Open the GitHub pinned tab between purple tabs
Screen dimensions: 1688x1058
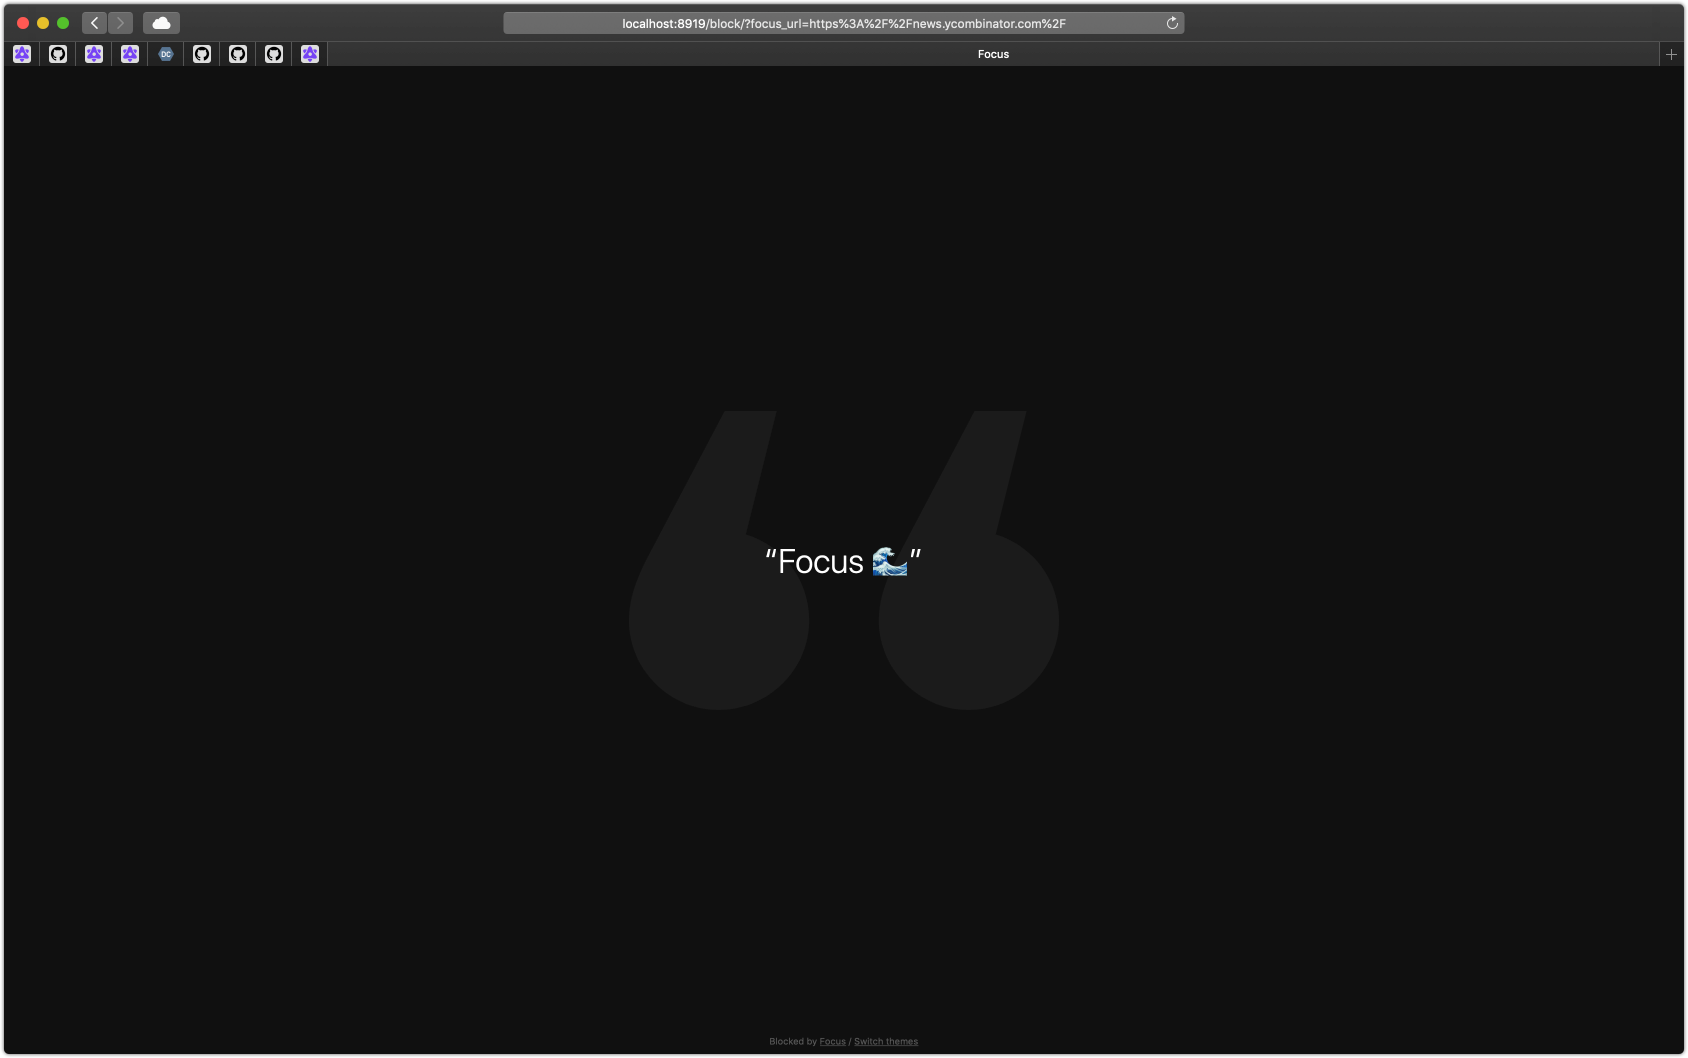click(x=58, y=54)
